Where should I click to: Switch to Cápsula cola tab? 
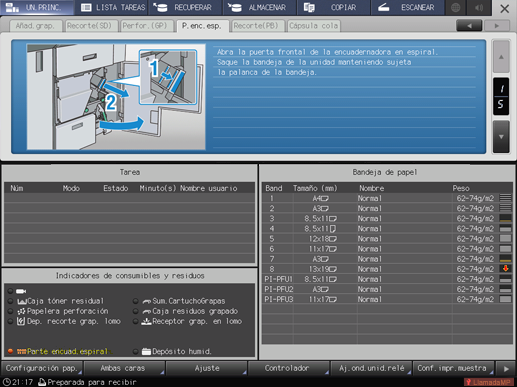tap(313, 26)
